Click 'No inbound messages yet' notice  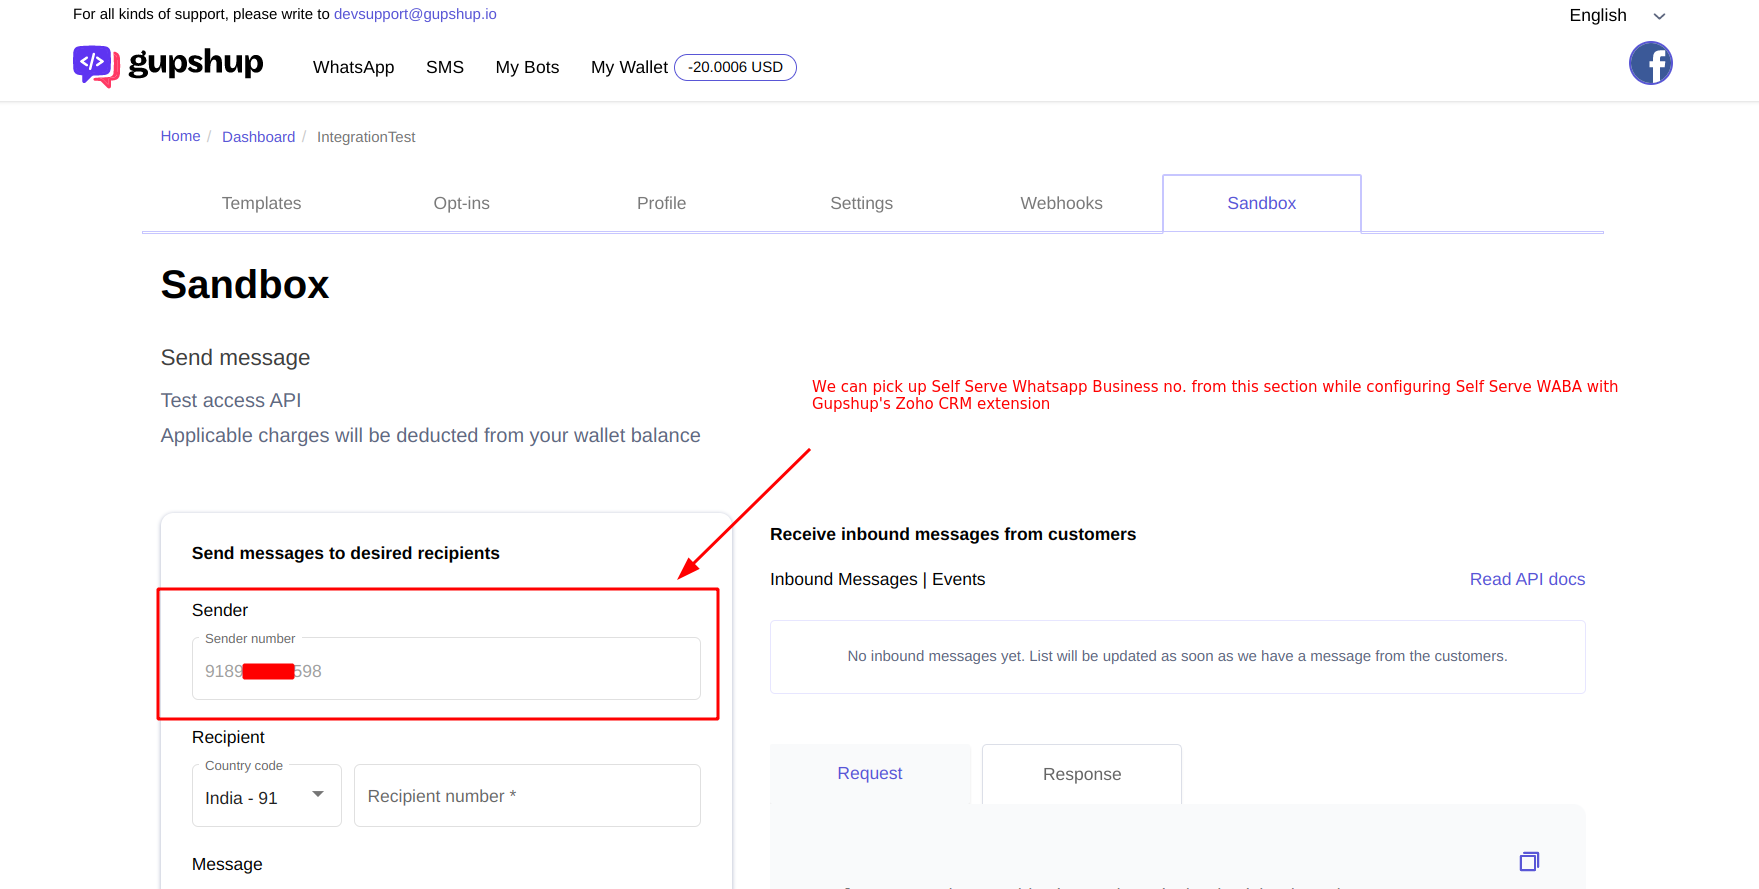(x=1177, y=656)
